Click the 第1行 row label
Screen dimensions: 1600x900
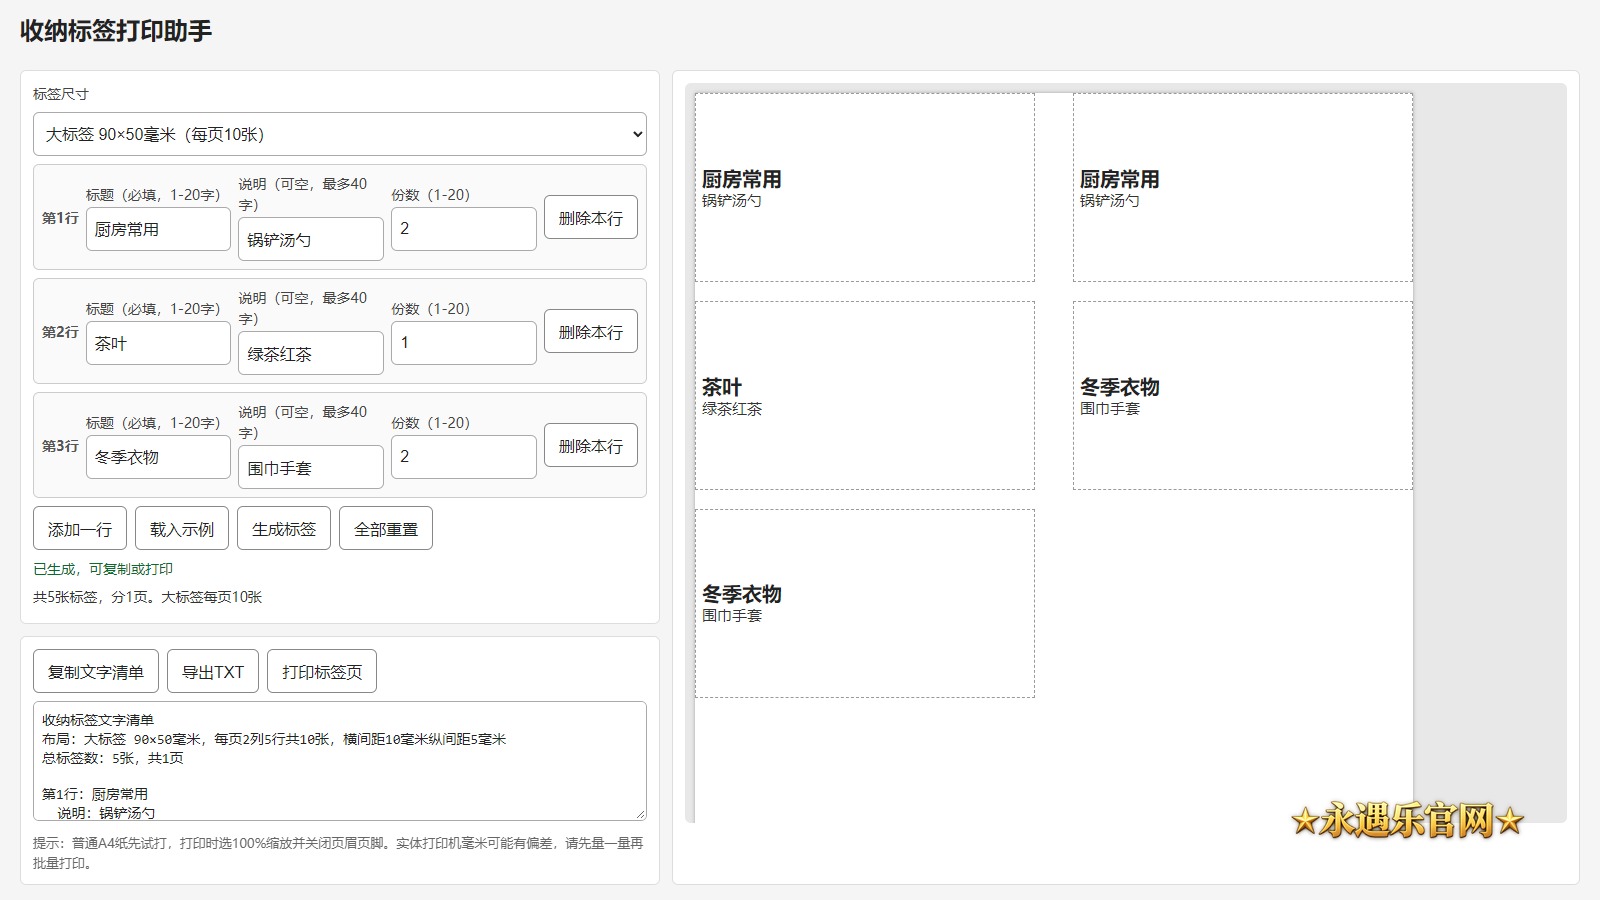(60, 218)
